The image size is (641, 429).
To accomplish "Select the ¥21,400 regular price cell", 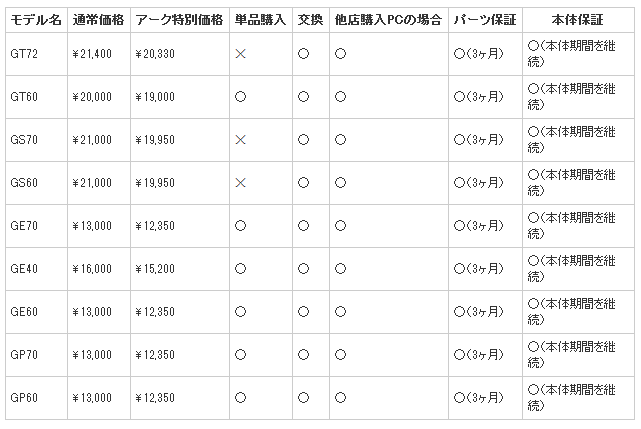I will [x=92, y=53].
